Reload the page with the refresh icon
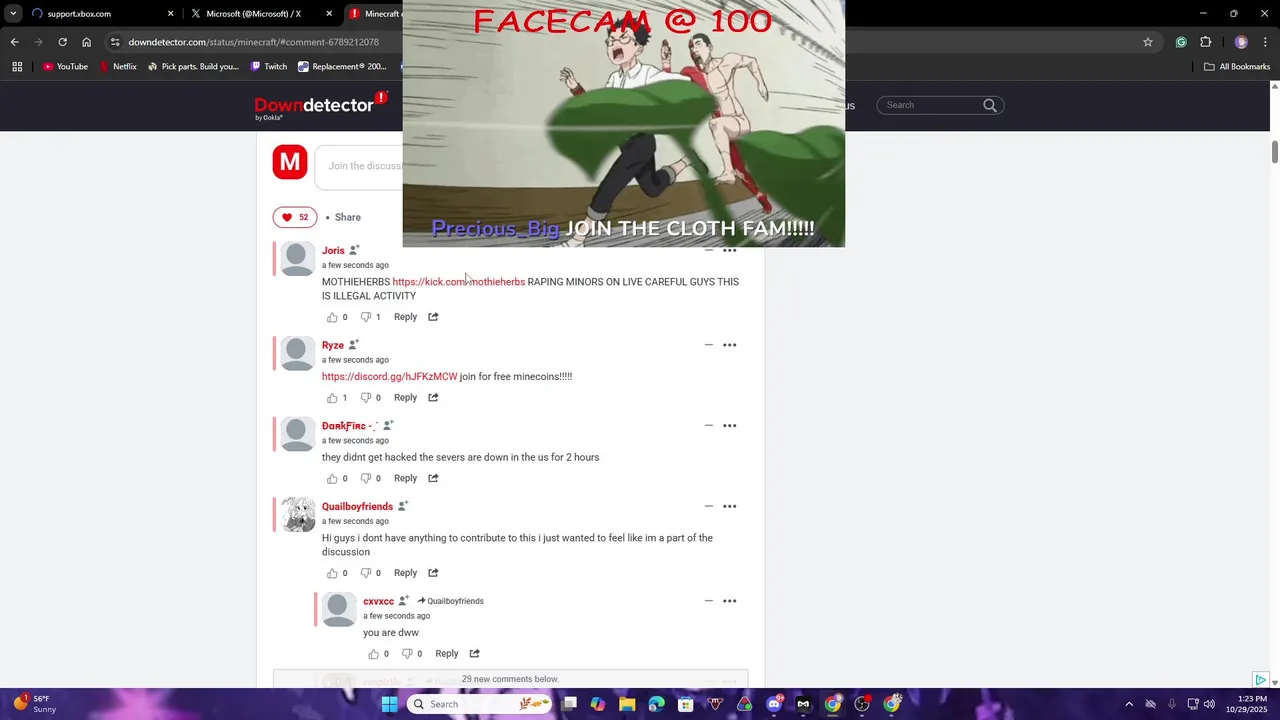The width and height of the screenshot is (1280, 720). [x=62, y=42]
